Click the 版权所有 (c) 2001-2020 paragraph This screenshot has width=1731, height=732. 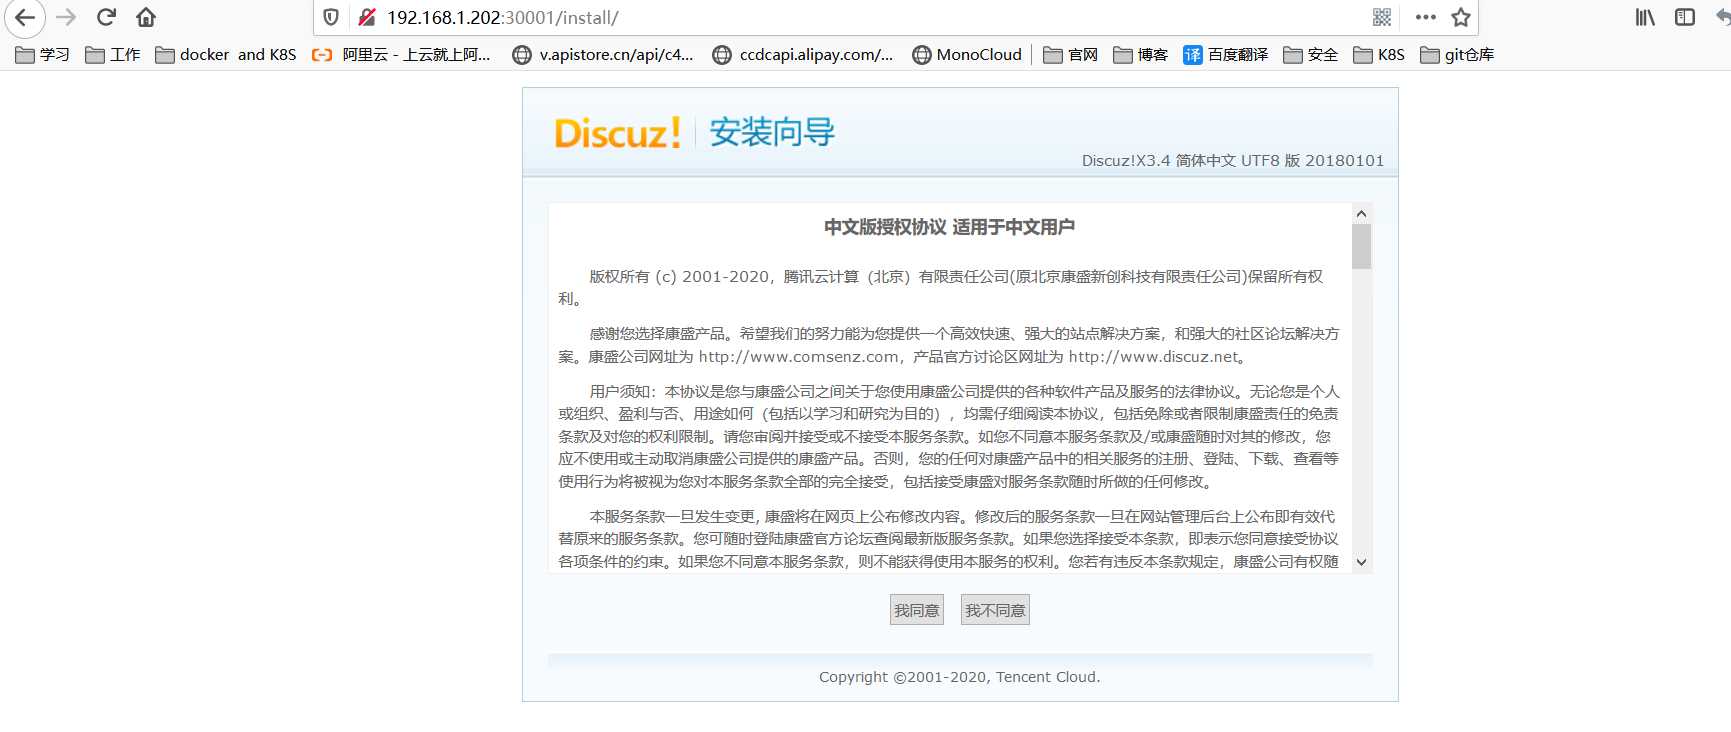coord(941,288)
